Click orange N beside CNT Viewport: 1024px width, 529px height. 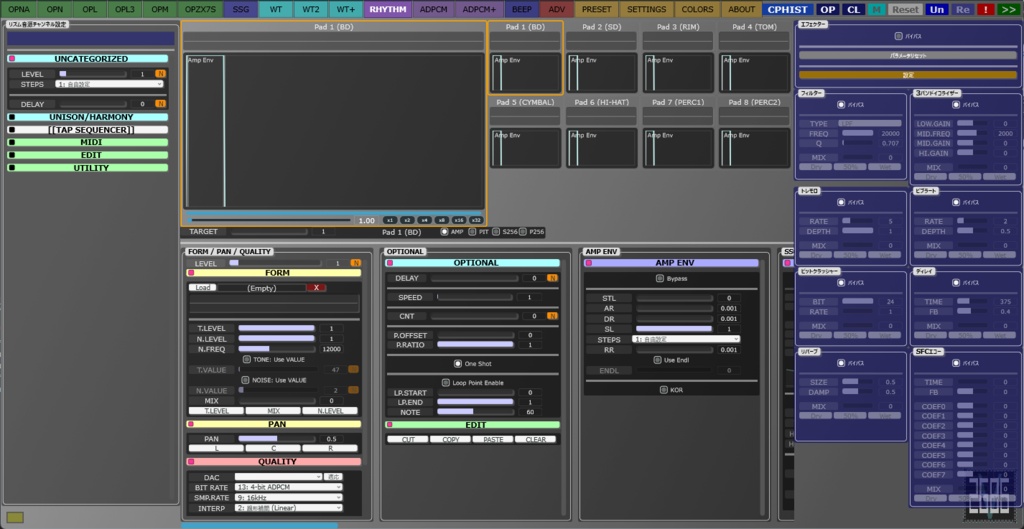coord(552,316)
